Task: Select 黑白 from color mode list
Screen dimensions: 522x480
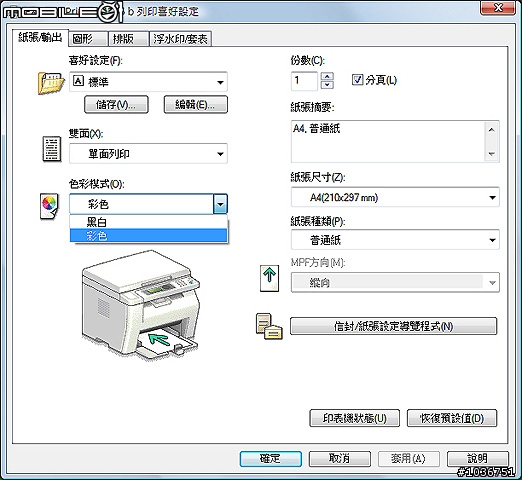Action: pyautogui.click(x=148, y=222)
